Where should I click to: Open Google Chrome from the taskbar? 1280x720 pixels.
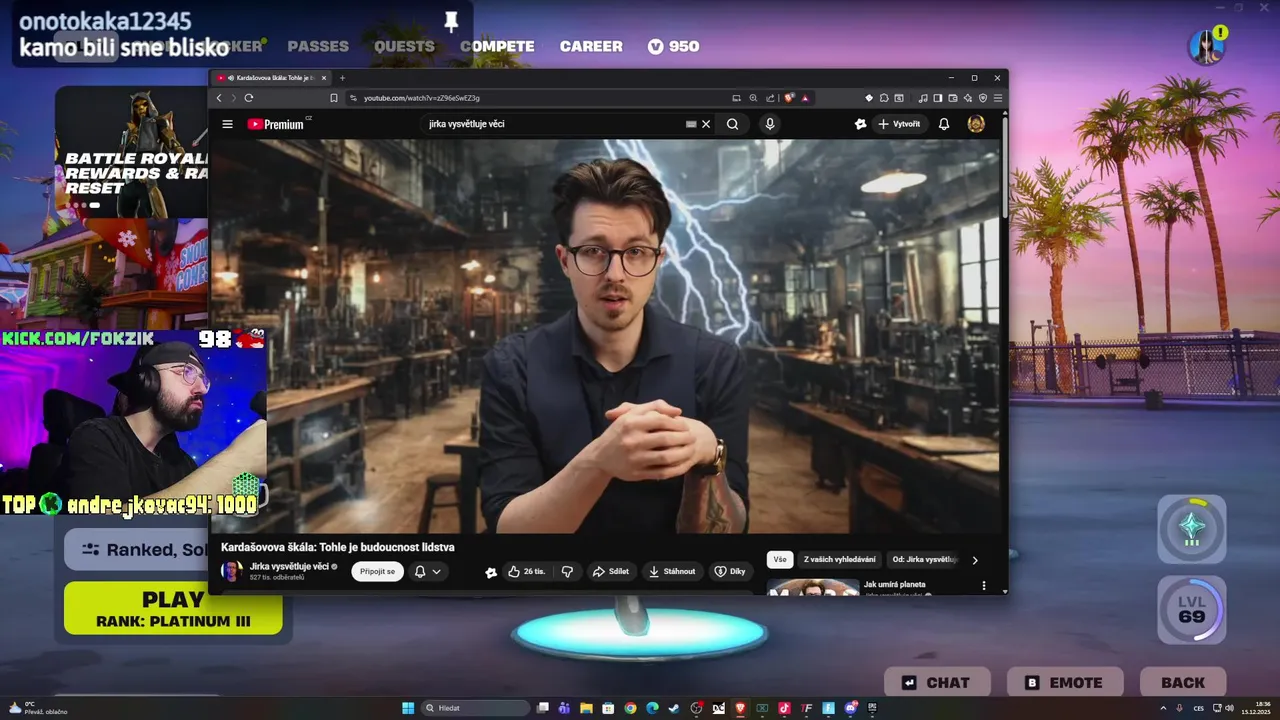pos(630,708)
